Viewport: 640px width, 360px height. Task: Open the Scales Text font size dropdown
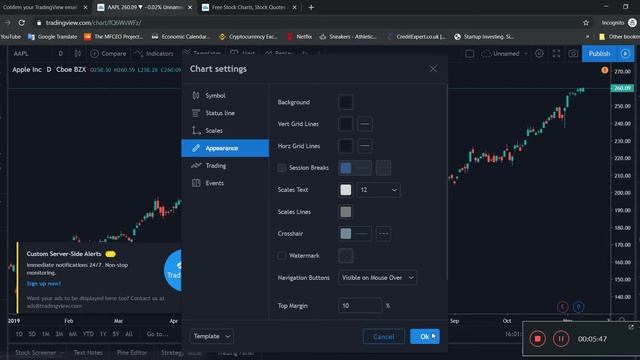coord(379,190)
